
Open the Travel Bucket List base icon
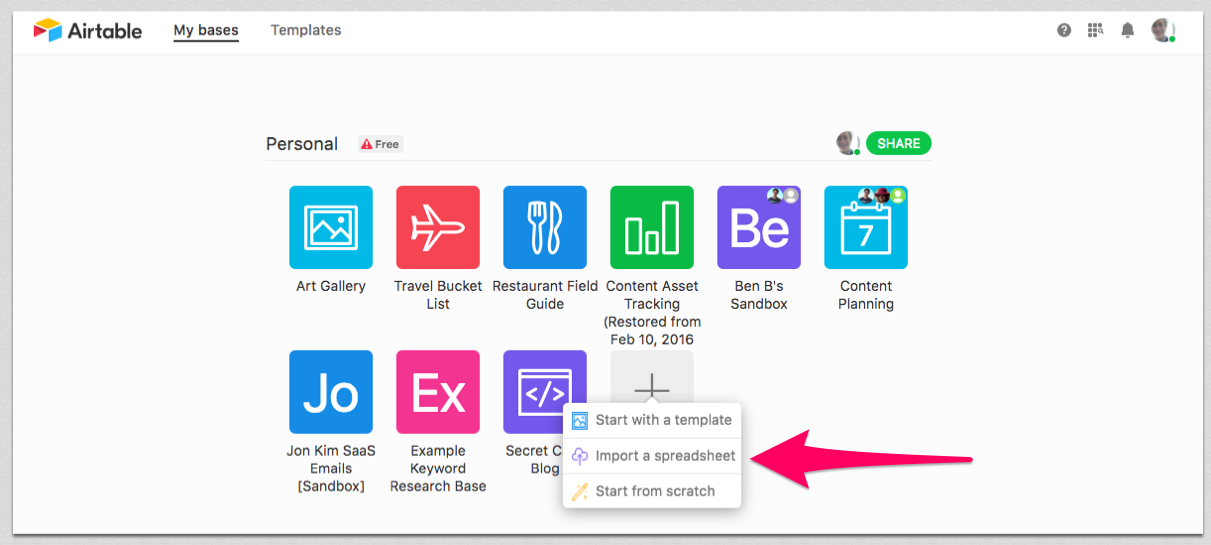click(438, 227)
